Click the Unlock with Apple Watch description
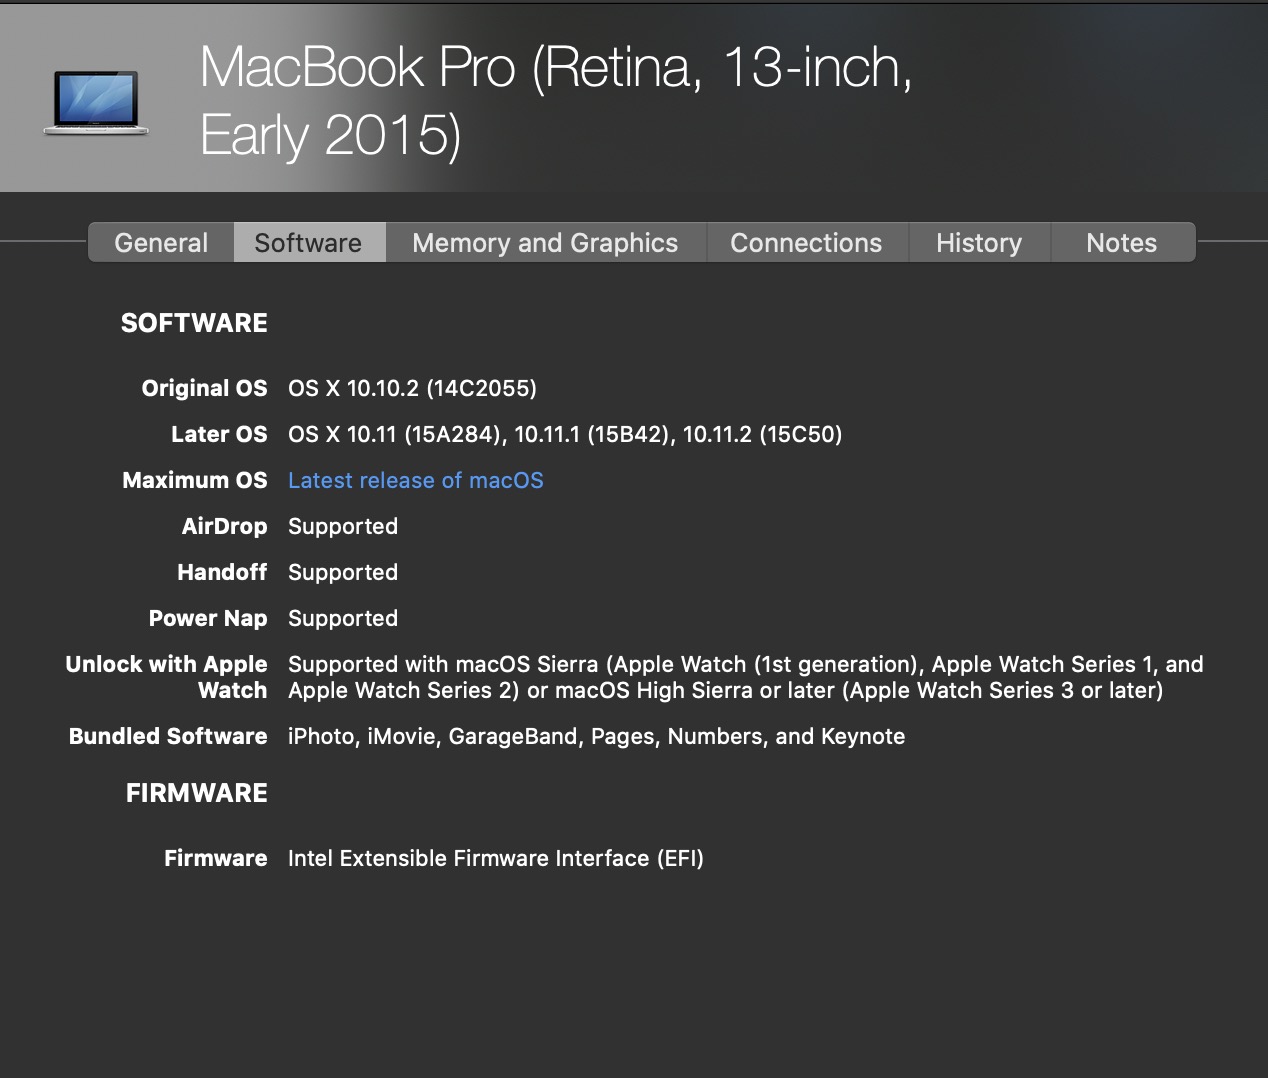 [745, 677]
